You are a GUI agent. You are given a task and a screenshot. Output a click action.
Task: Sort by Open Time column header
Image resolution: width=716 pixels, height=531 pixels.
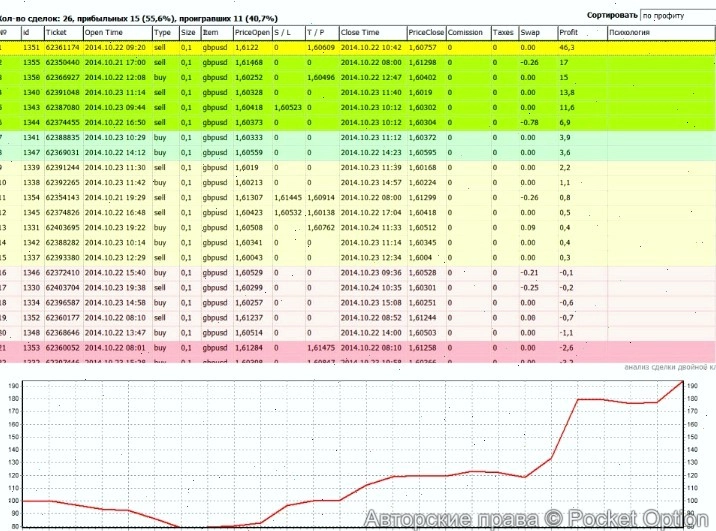click(x=104, y=32)
